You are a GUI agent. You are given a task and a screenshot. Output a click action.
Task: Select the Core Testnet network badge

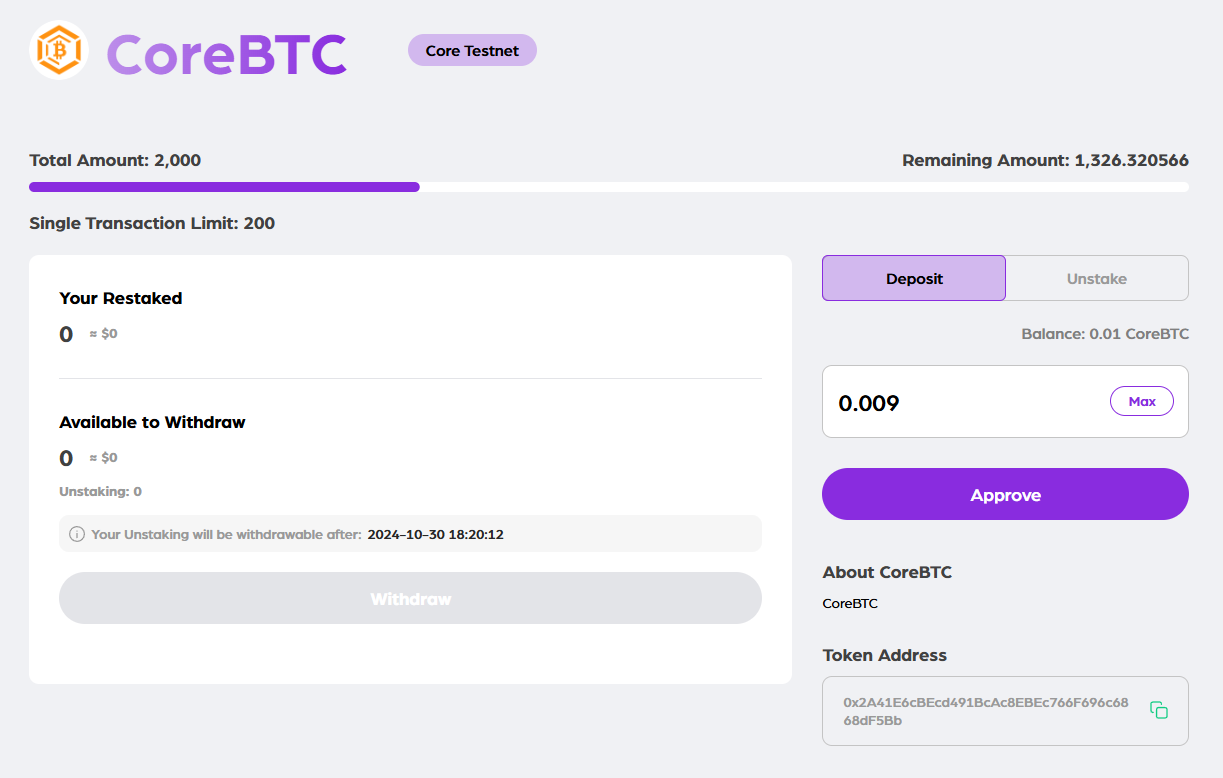point(472,51)
